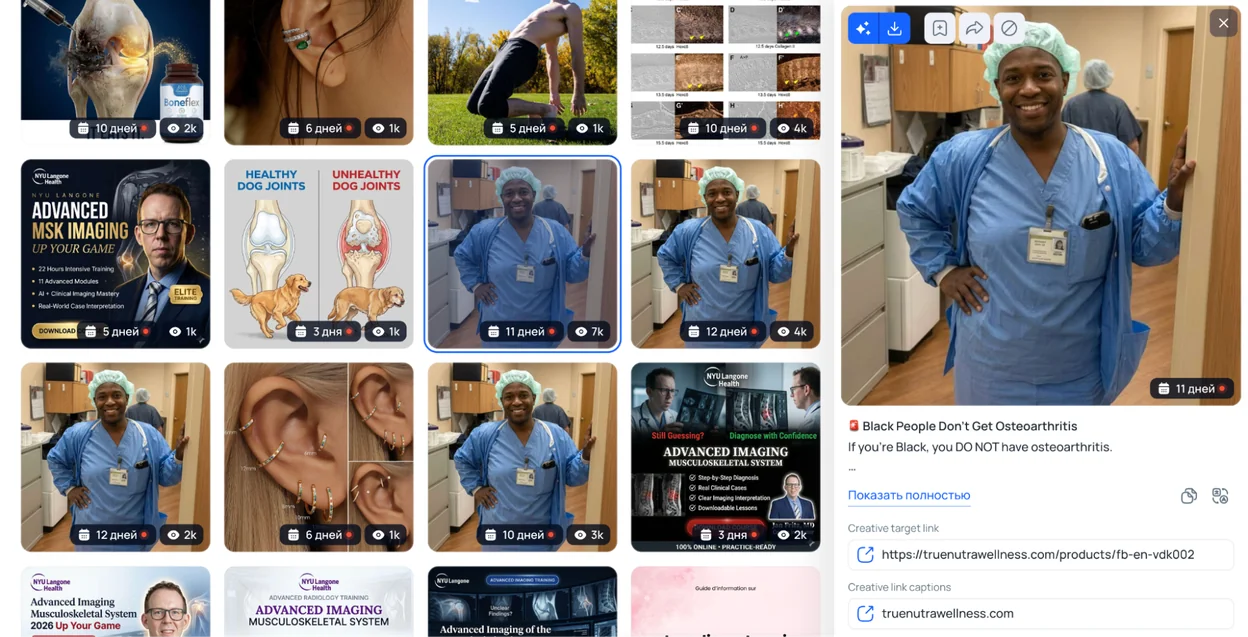
Task: Open the Advanced MSK Imaging ad thumbnail
Action: 115,254
